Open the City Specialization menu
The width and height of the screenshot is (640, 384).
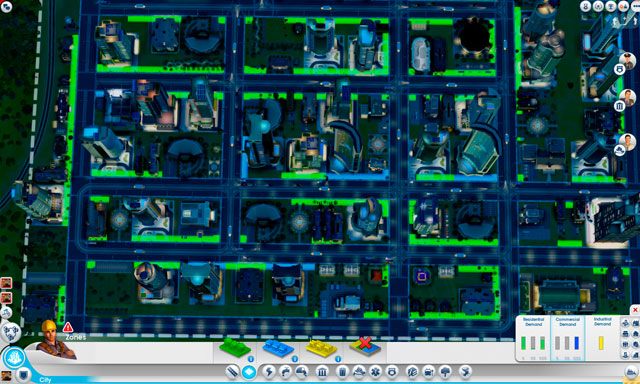click(465, 372)
